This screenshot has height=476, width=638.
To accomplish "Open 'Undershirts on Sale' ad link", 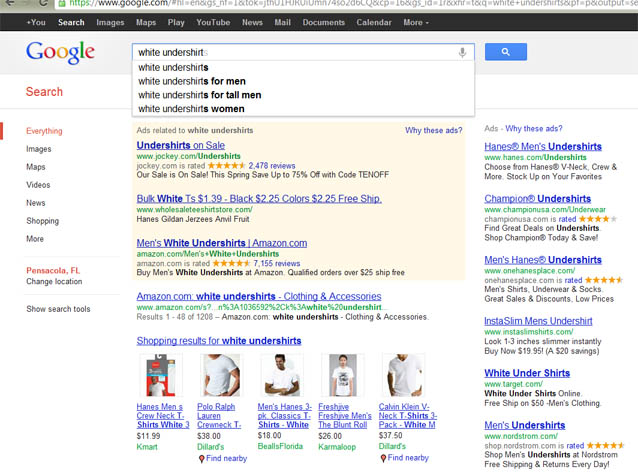I will (x=181, y=145).
